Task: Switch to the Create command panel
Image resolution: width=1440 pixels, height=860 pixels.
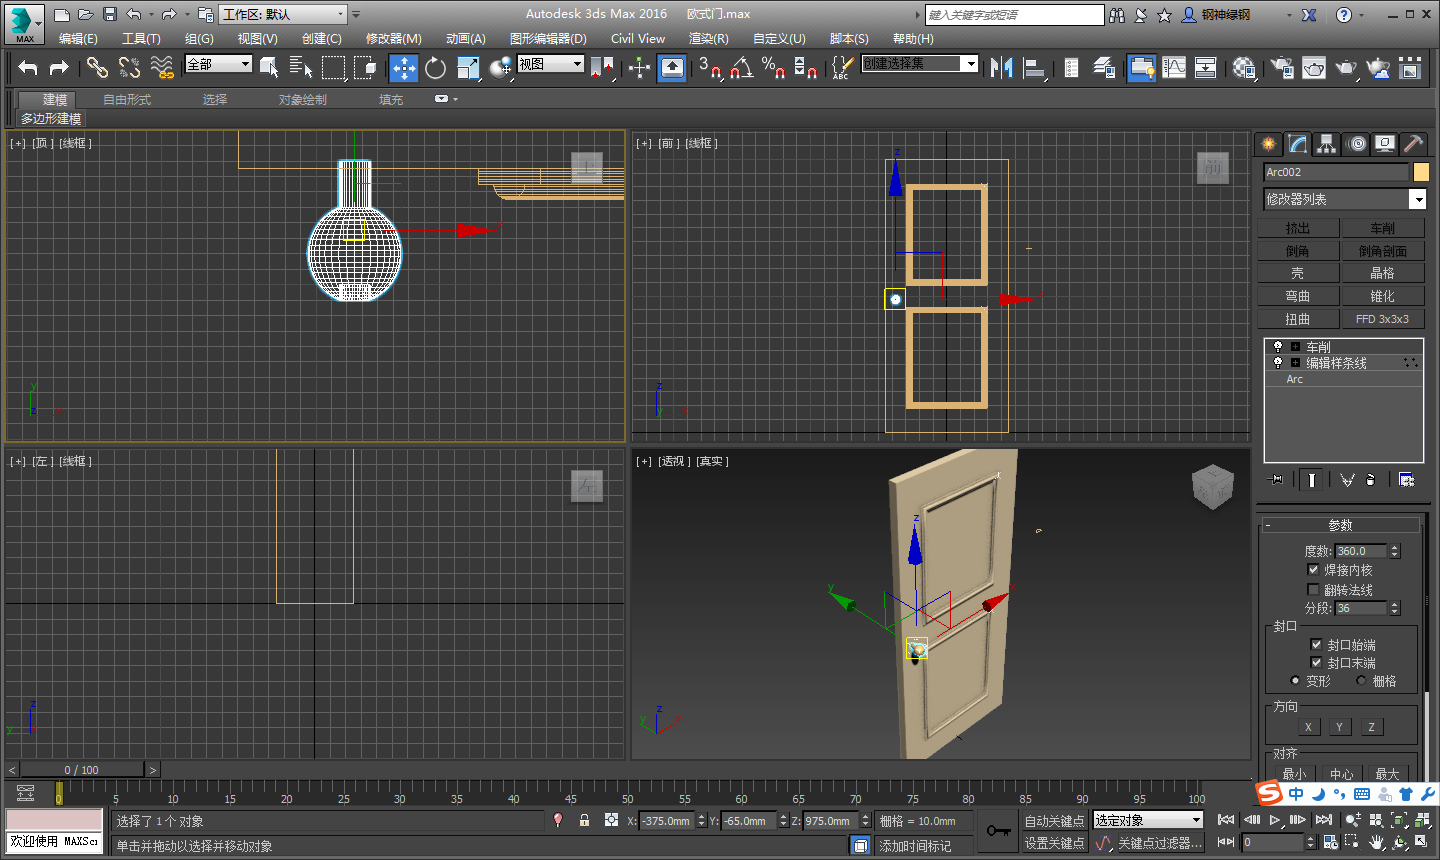Action: pyautogui.click(x=1268, y=144)
